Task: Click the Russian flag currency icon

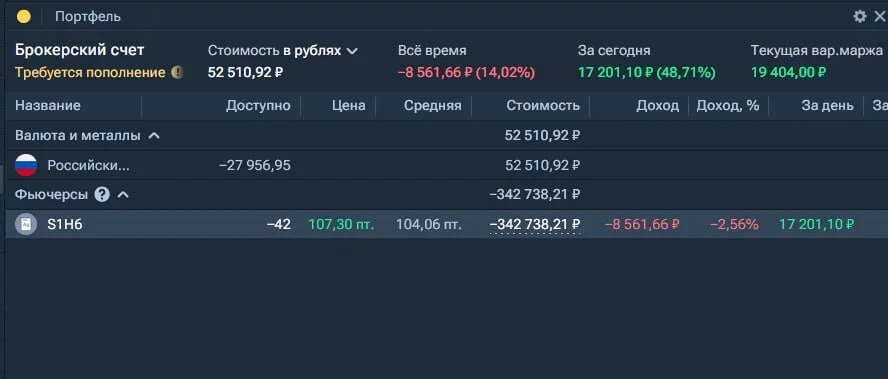Action: [26, 165]
